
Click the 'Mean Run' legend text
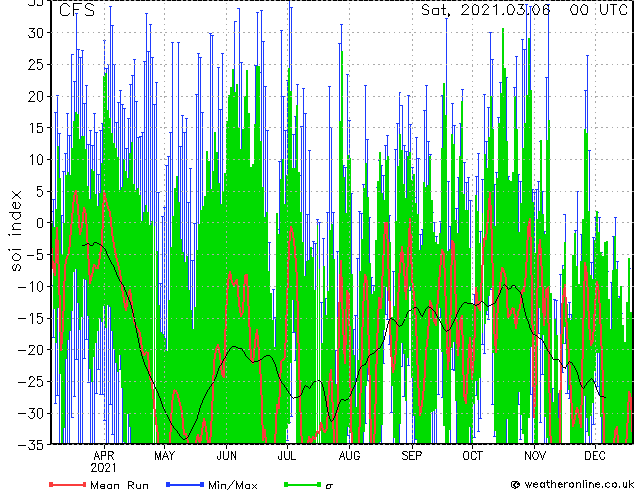pos(119,485)
